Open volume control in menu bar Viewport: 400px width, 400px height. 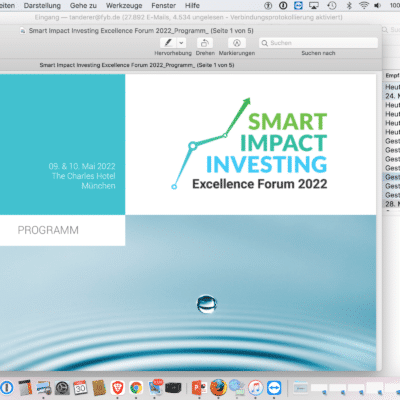point(378,5)
